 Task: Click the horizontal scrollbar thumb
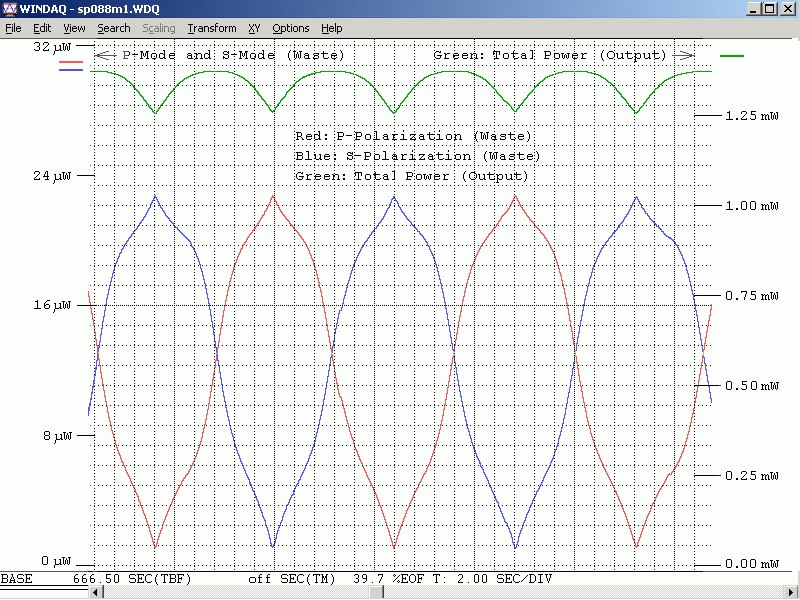point(376,592)
